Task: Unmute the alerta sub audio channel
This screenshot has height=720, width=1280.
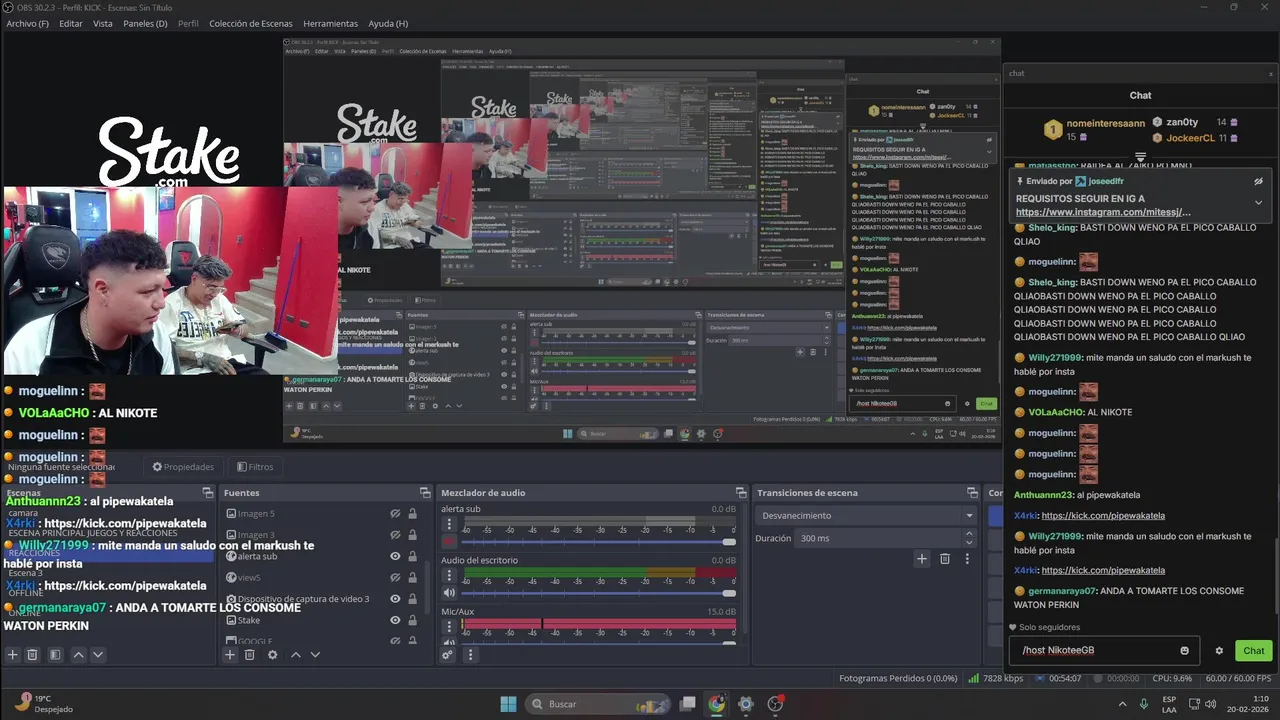Action: tap(450, 541)
